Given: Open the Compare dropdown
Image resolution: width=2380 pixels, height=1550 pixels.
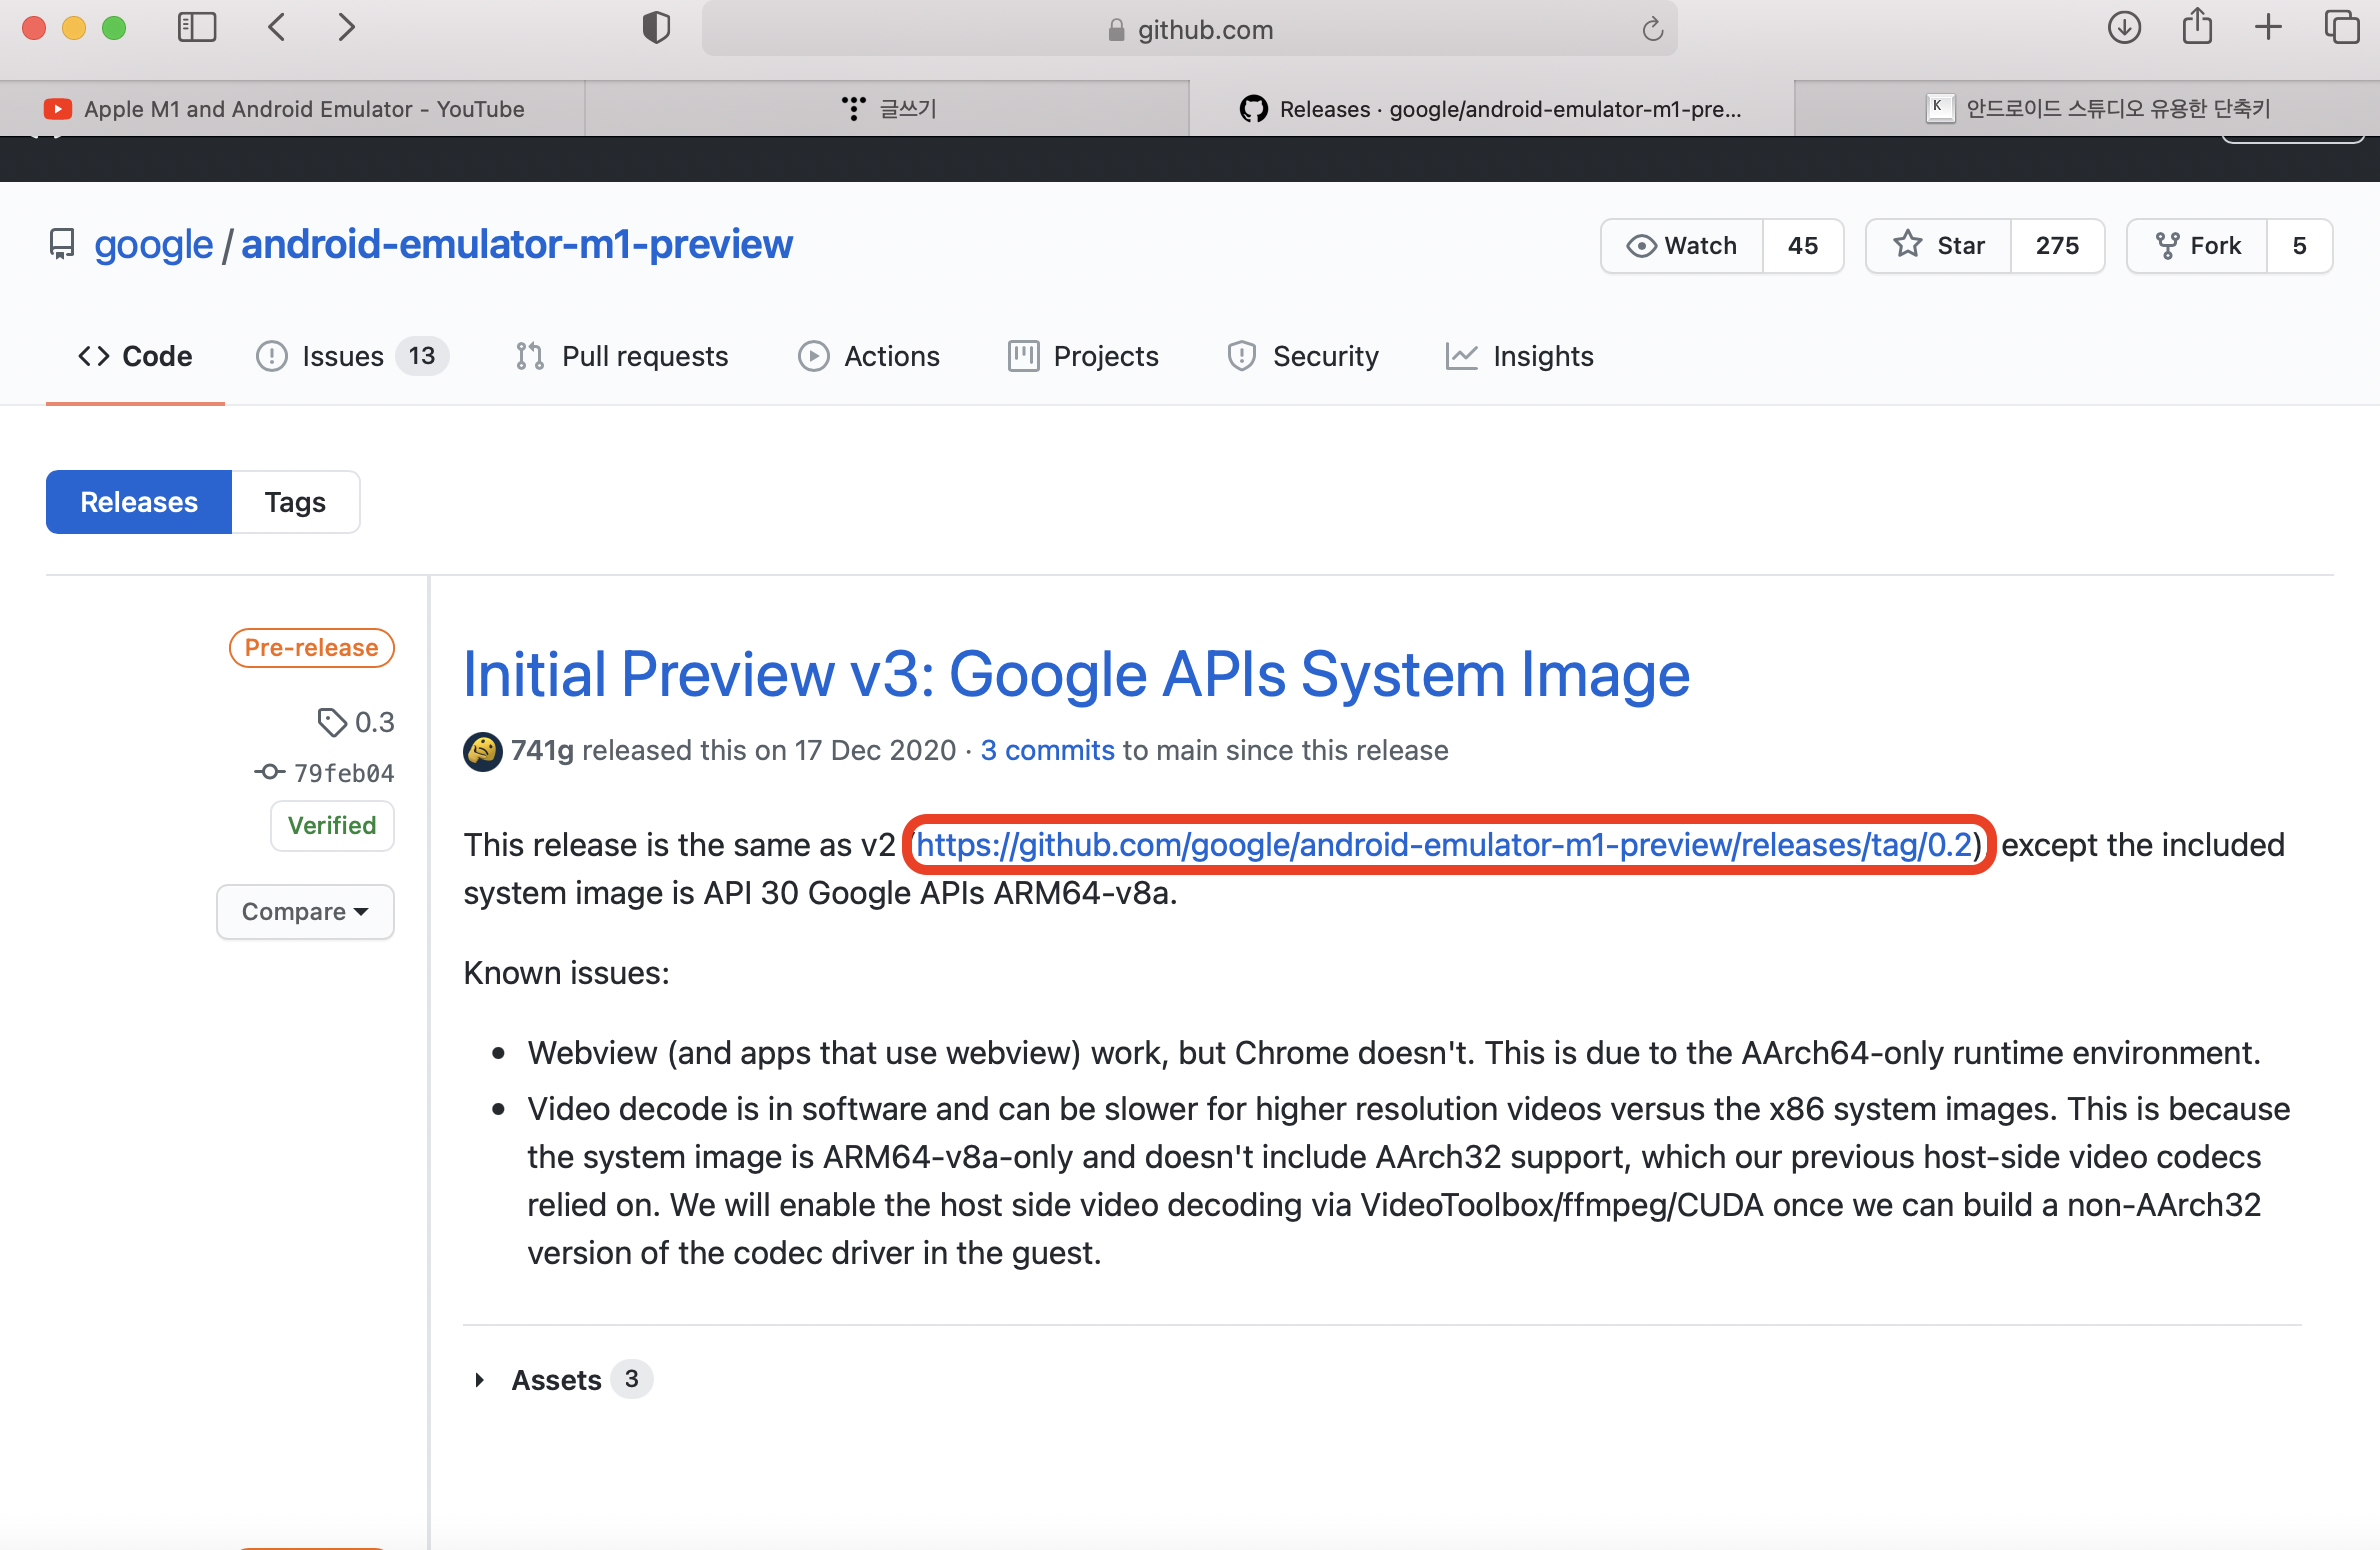Looking at the screenshot, I should click(305, 912).
